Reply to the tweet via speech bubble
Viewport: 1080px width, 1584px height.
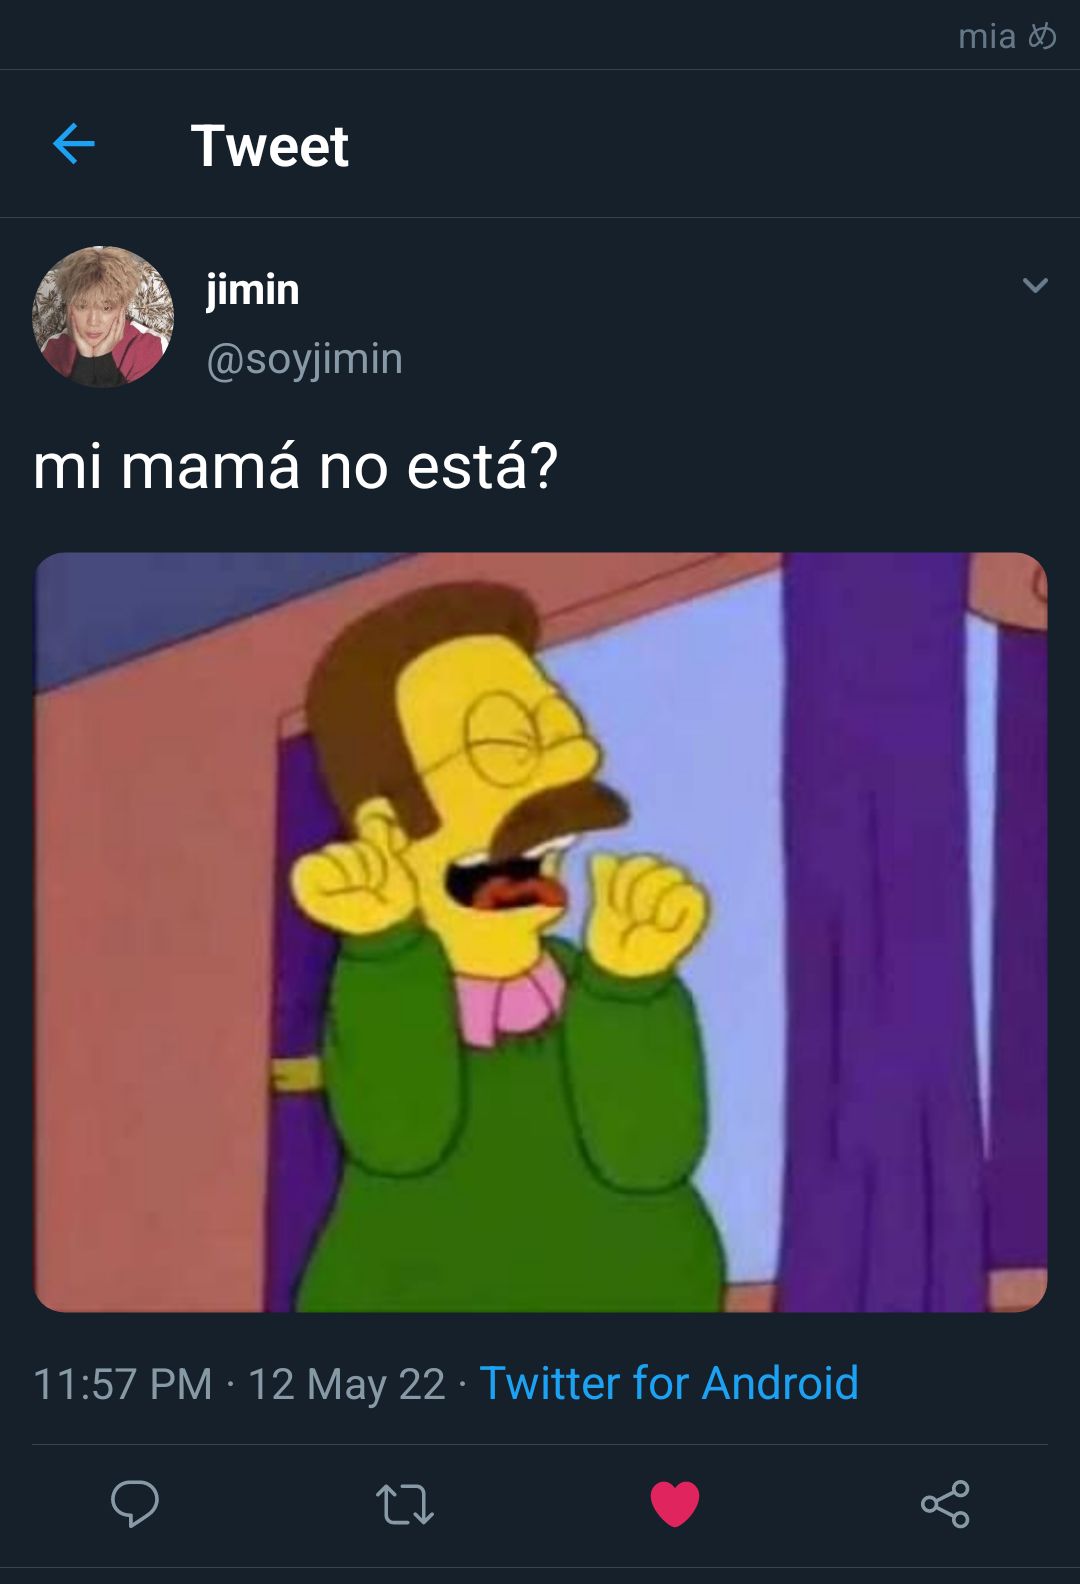click(x=135, y=1503)
